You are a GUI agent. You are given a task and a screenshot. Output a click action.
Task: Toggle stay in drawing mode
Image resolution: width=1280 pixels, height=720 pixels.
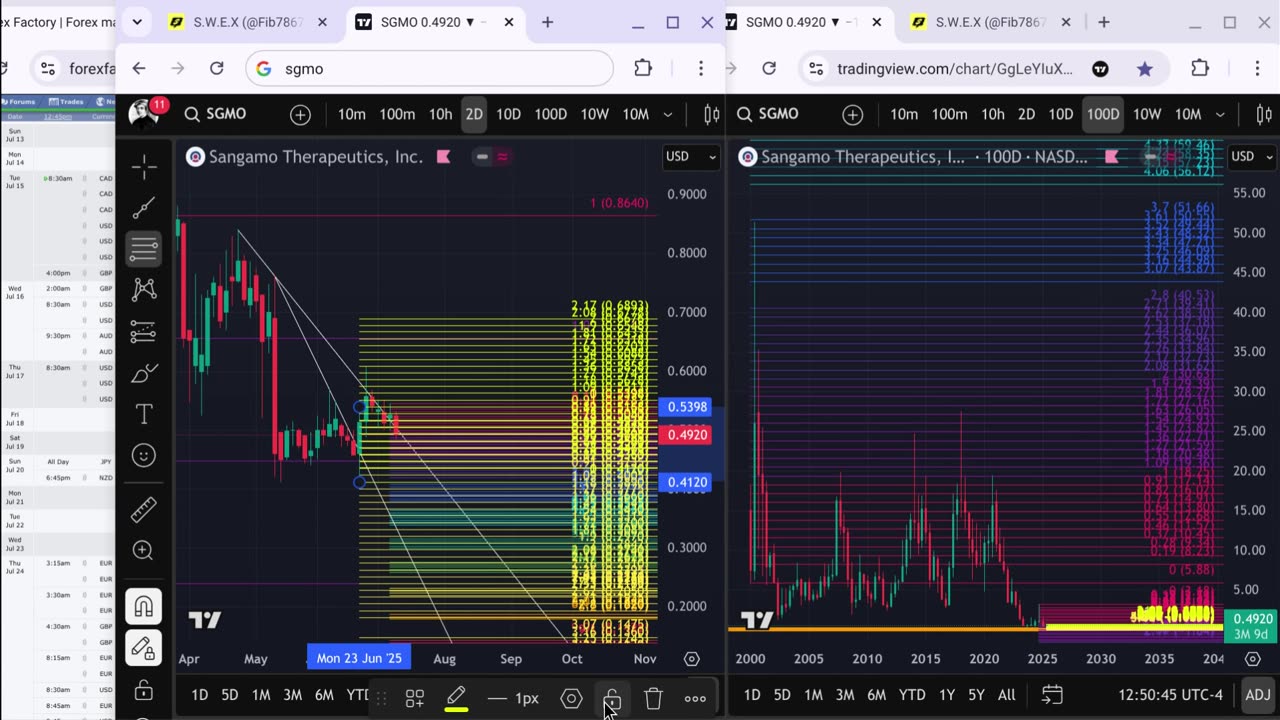144,648
